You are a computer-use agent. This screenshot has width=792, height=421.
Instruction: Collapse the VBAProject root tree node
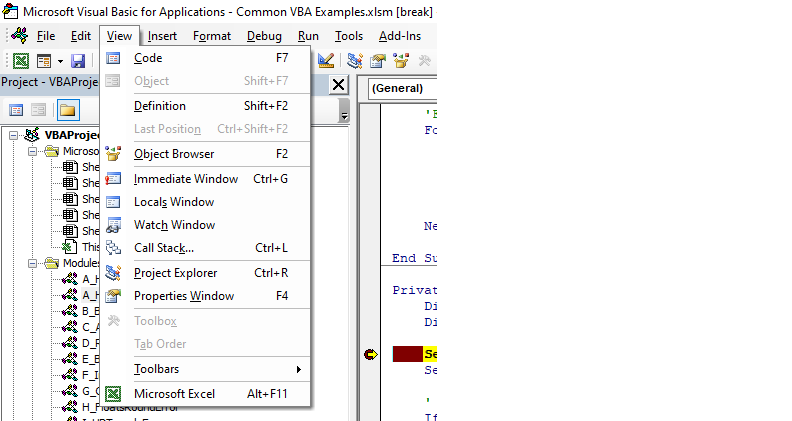pos(13,135)
